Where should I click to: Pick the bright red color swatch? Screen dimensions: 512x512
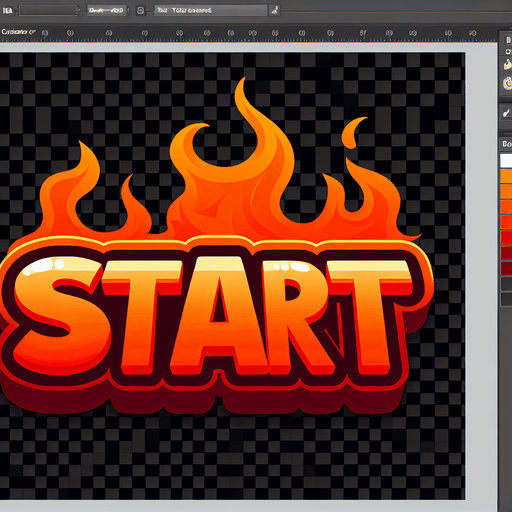click(506, 237)
